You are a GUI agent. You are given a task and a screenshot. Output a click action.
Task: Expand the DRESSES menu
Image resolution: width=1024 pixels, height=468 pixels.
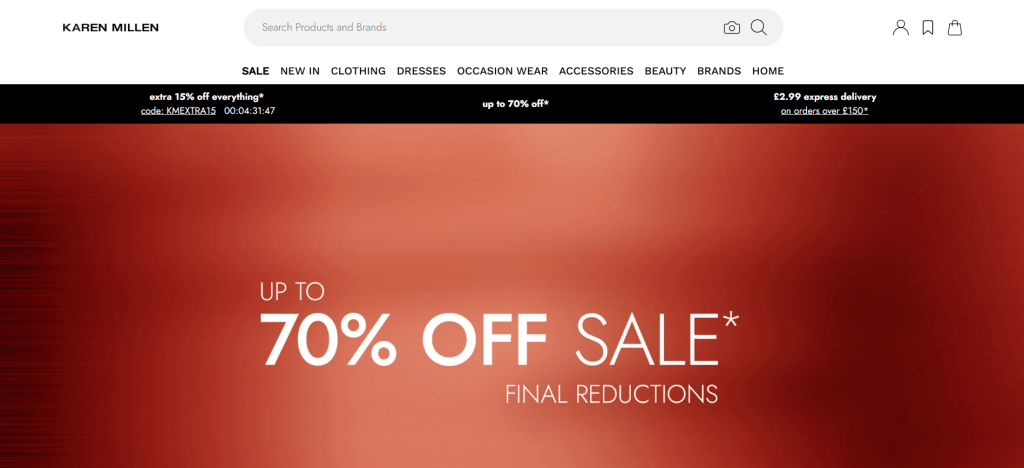pos(421,71)
